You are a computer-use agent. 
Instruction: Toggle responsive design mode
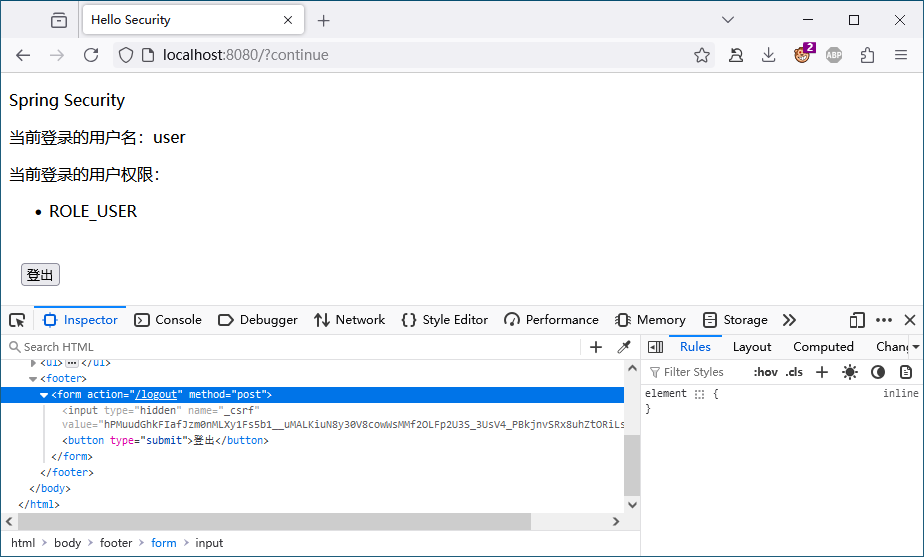click(857, 320)
